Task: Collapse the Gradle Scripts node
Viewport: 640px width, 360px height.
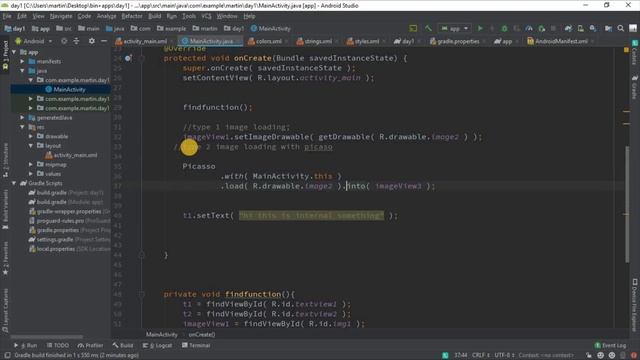Action: click(15, 183)
